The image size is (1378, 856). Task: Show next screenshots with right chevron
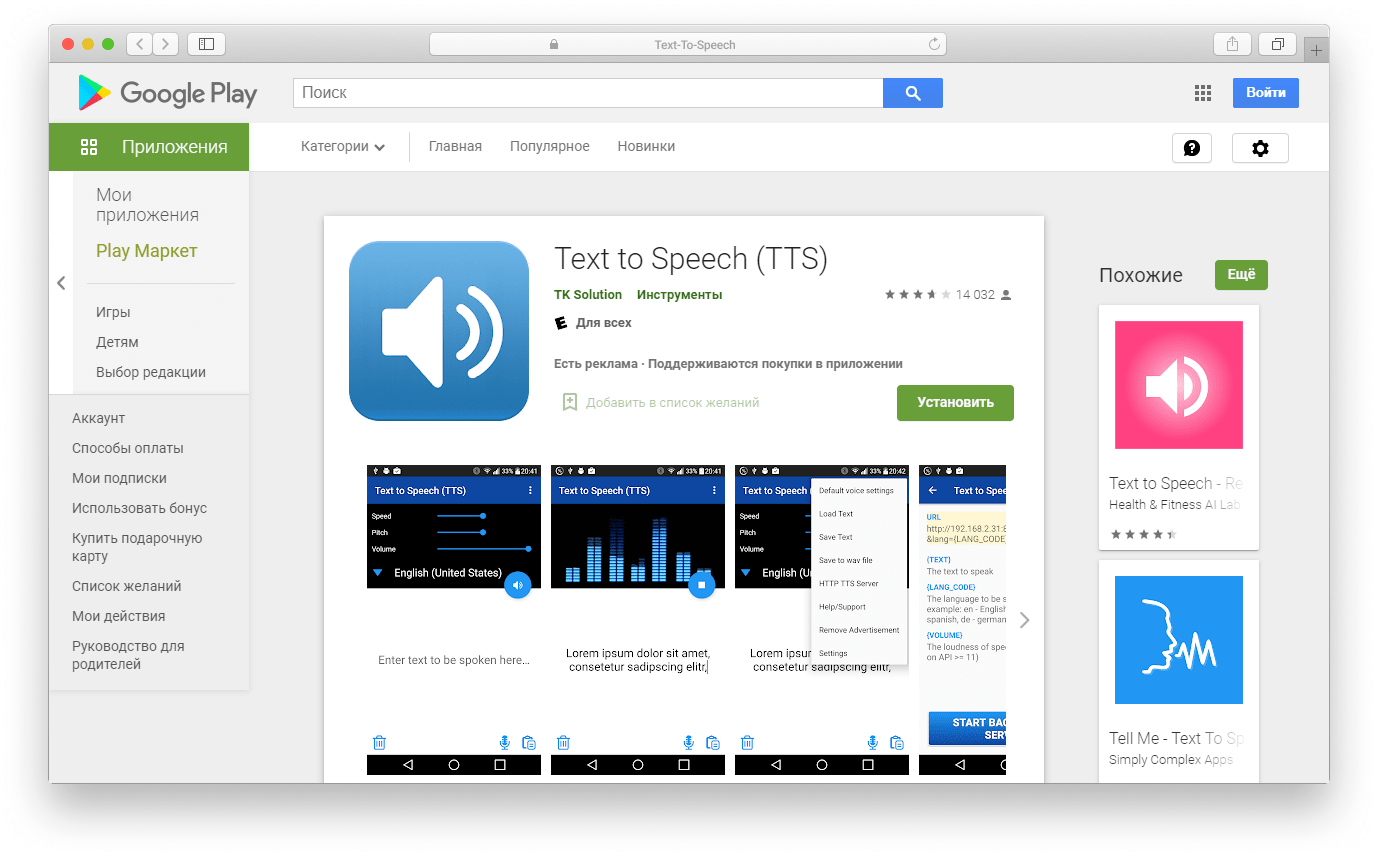1024,620
